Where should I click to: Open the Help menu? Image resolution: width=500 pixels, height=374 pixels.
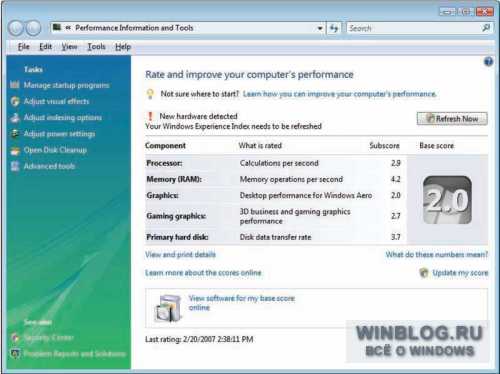coord(123,47)
